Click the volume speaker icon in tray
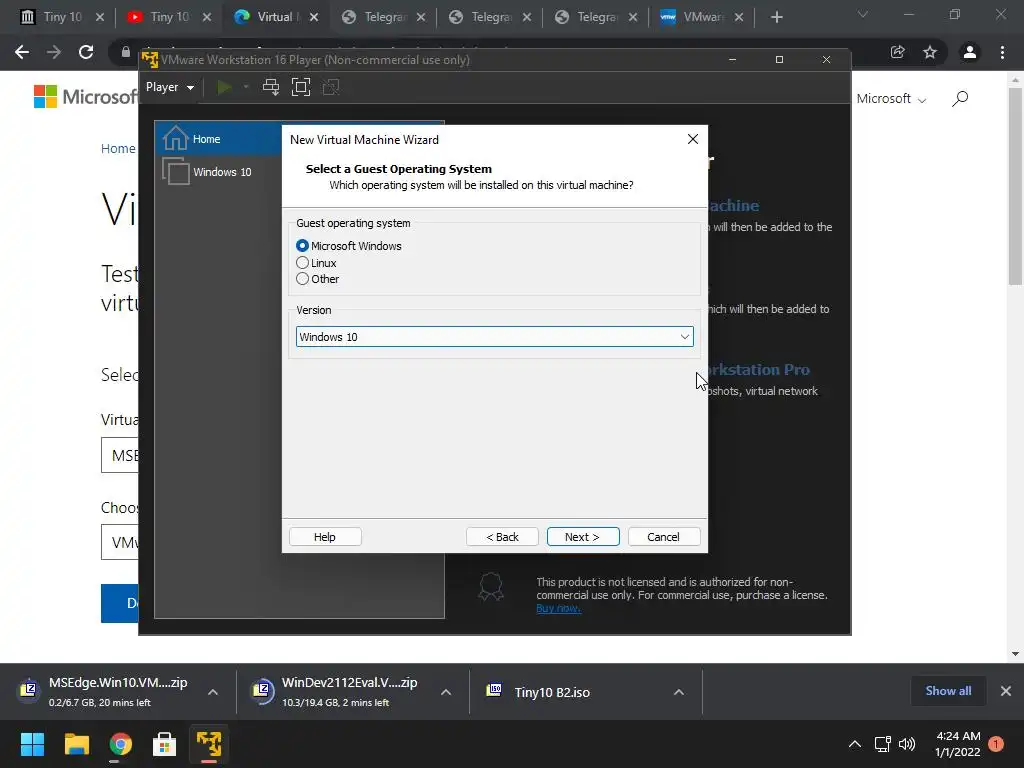Viewport: 1024px width, 768px height. tap(907, 744)
